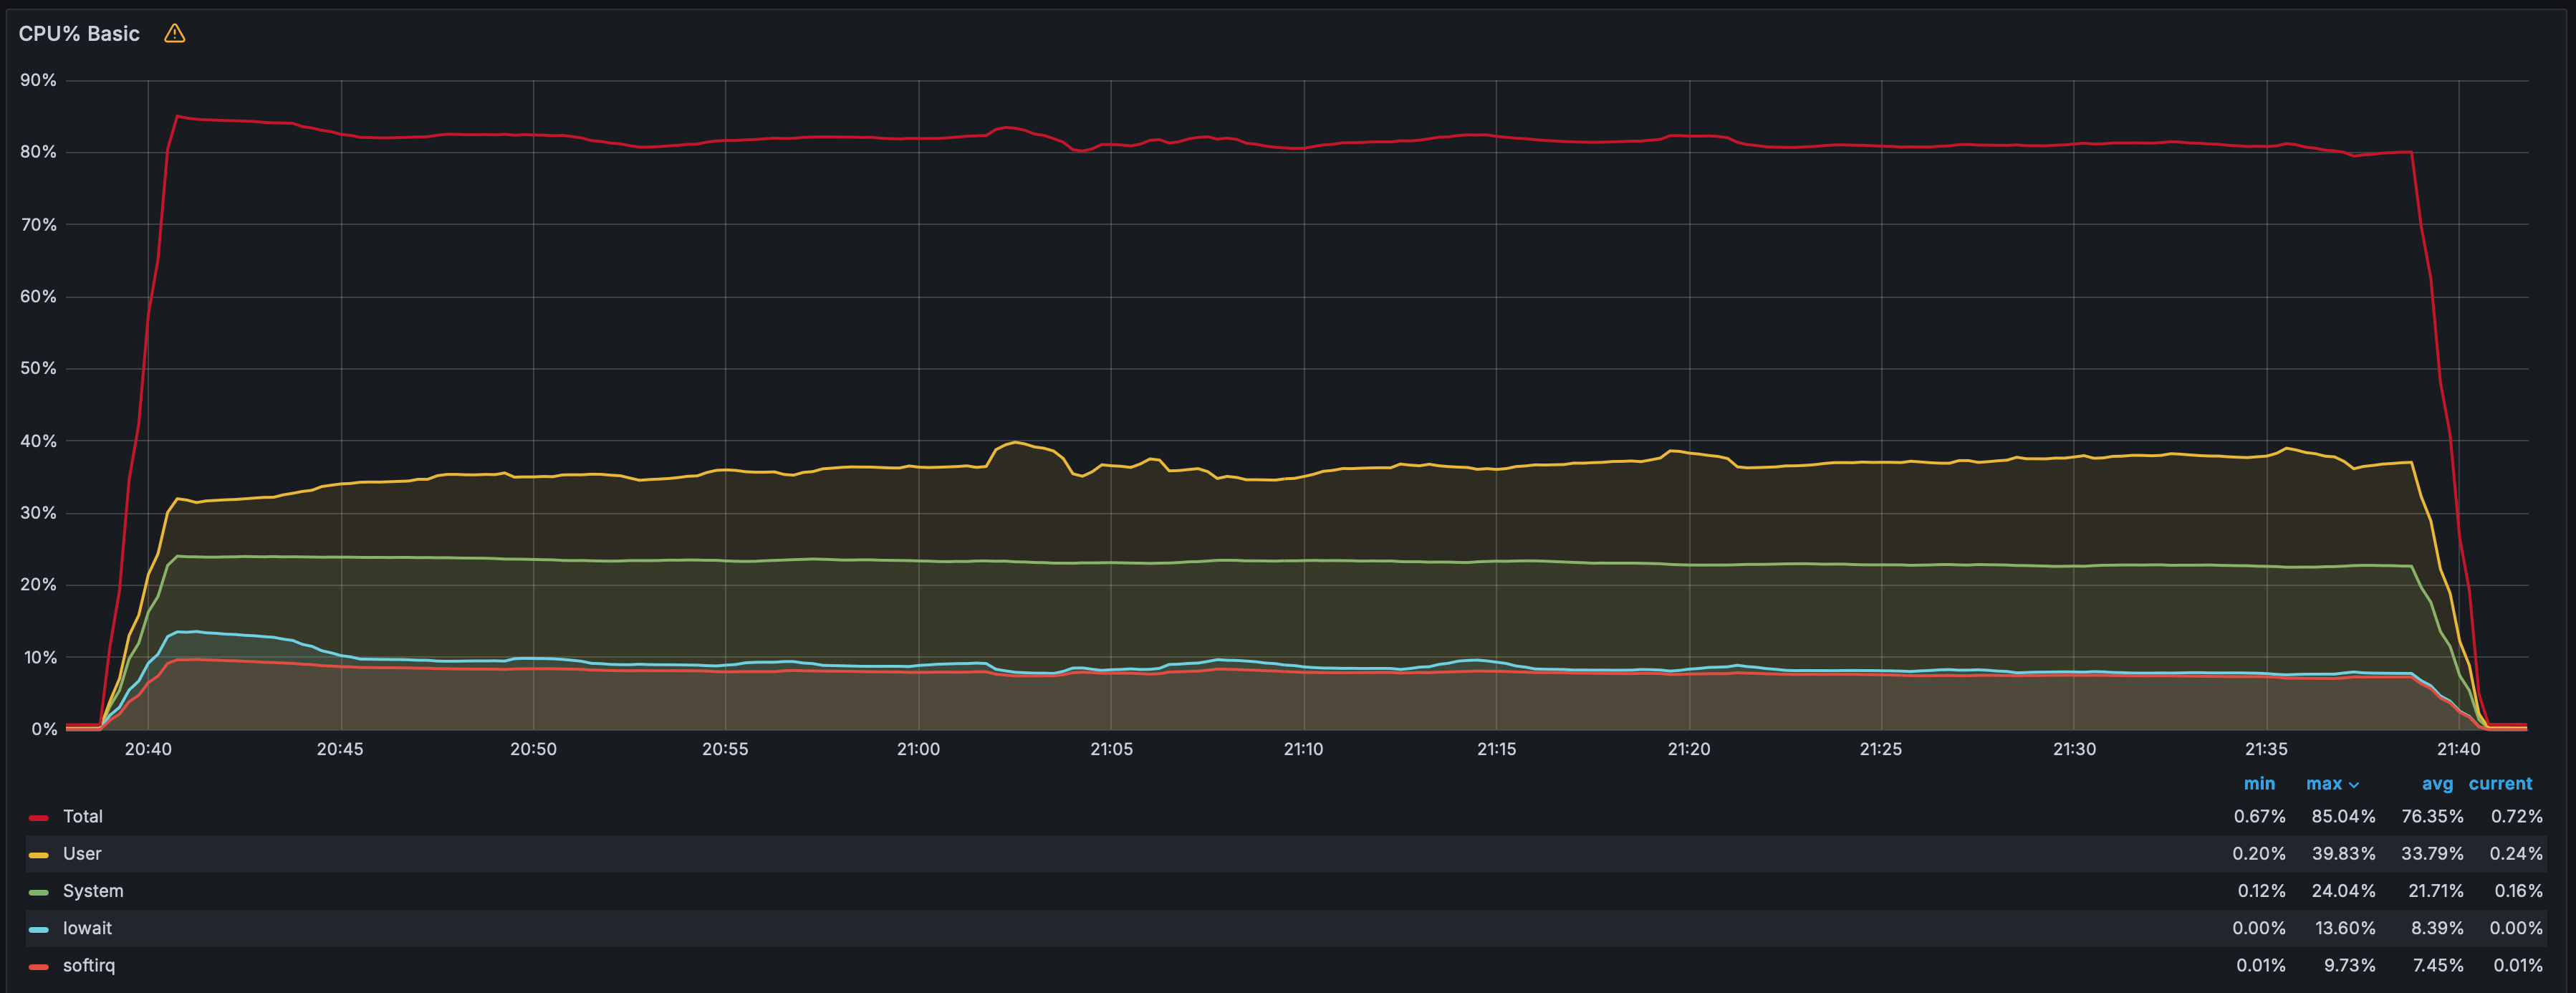Screen dimensions: 2576x993
Task: Click the red Total series color swatch
Action: (39, 818)
